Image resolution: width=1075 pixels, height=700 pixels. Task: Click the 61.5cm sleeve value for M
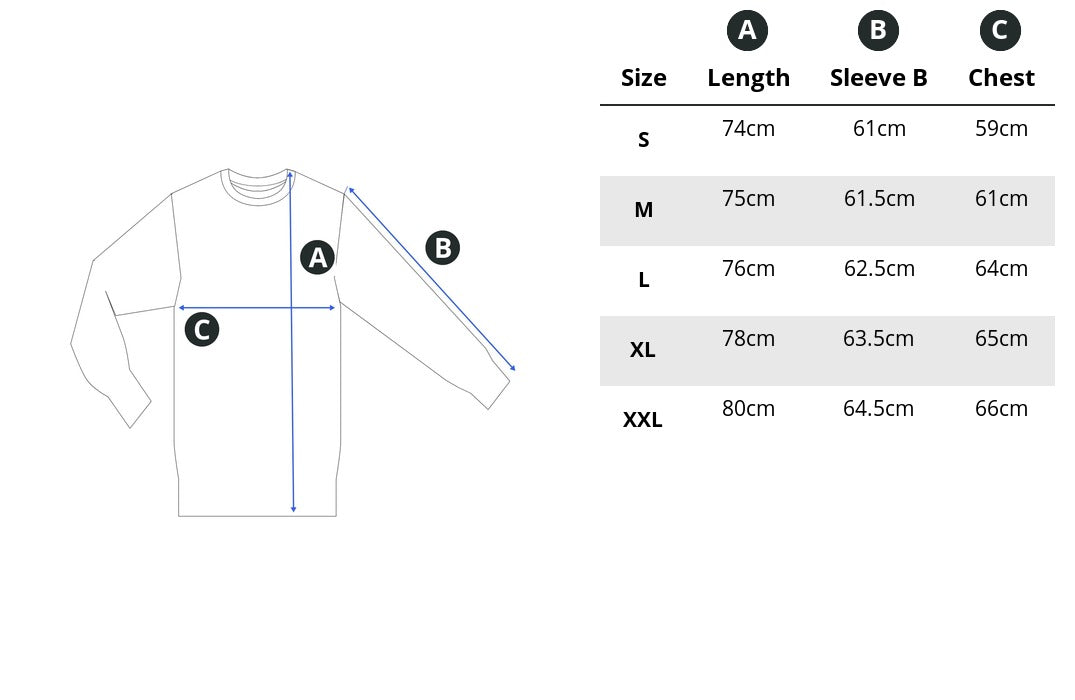(879, 199)
